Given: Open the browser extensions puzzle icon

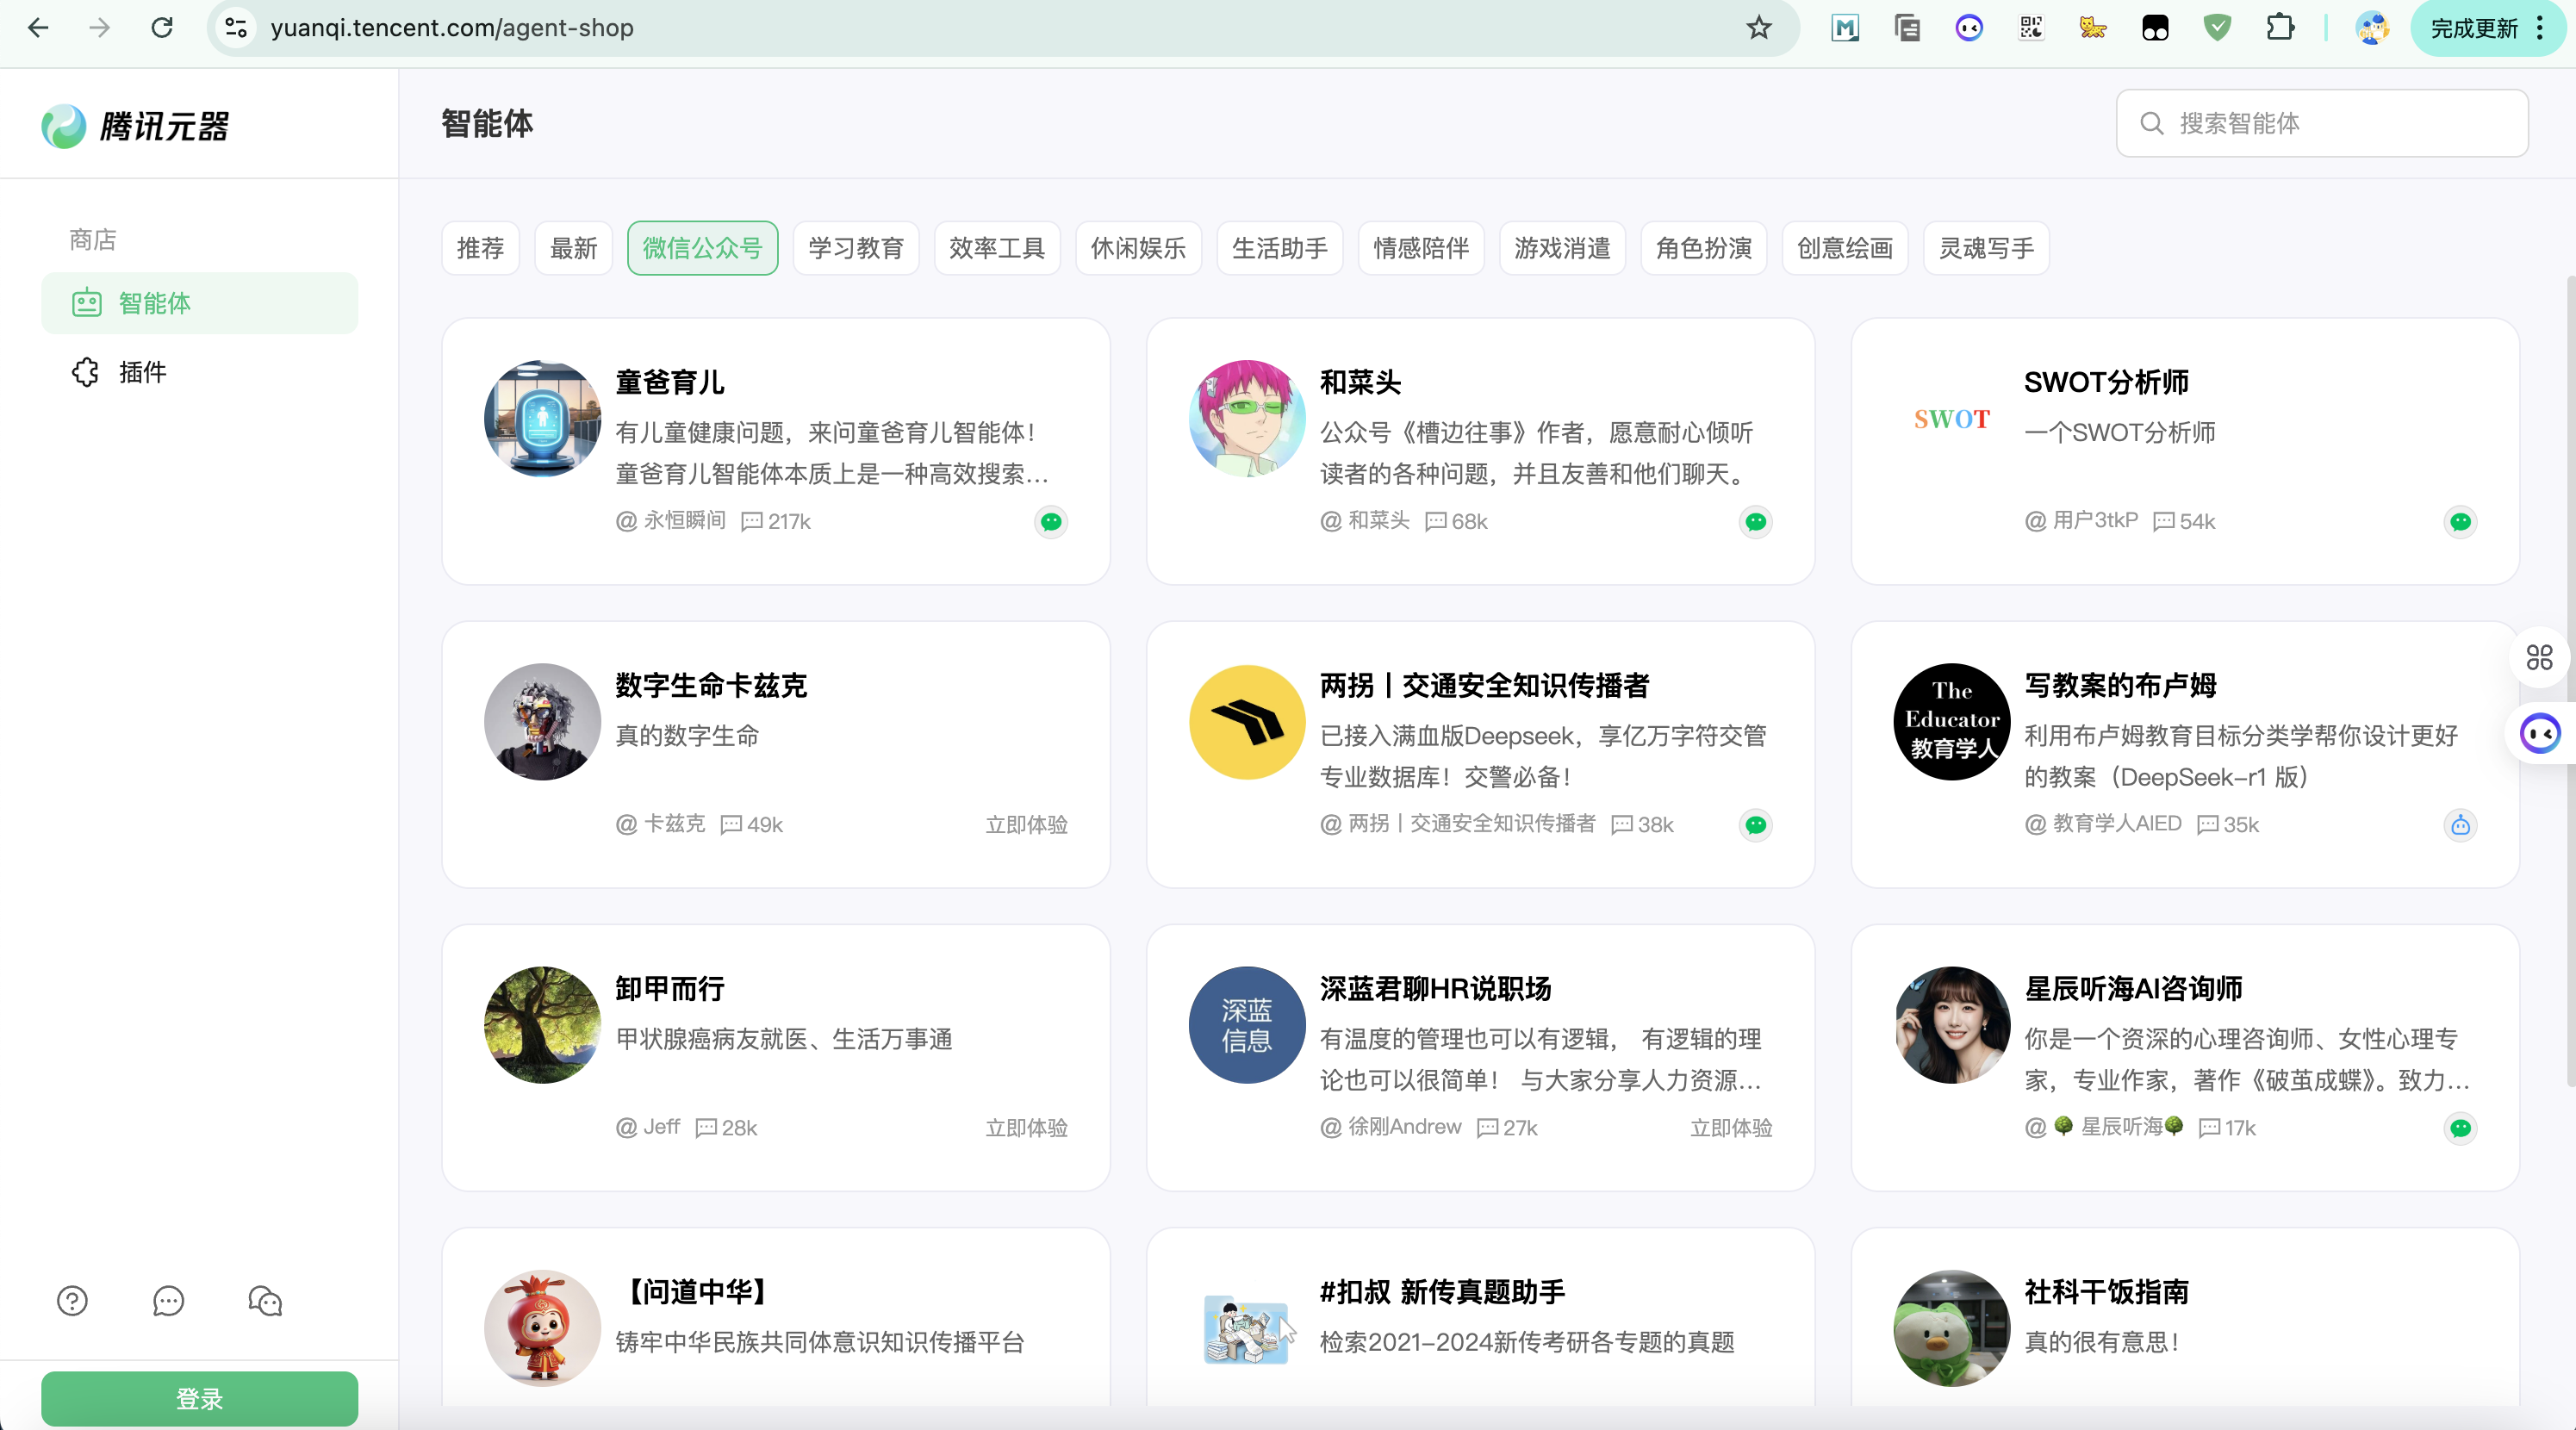Looking at the screenshot, I should (x=2279, y=28).
